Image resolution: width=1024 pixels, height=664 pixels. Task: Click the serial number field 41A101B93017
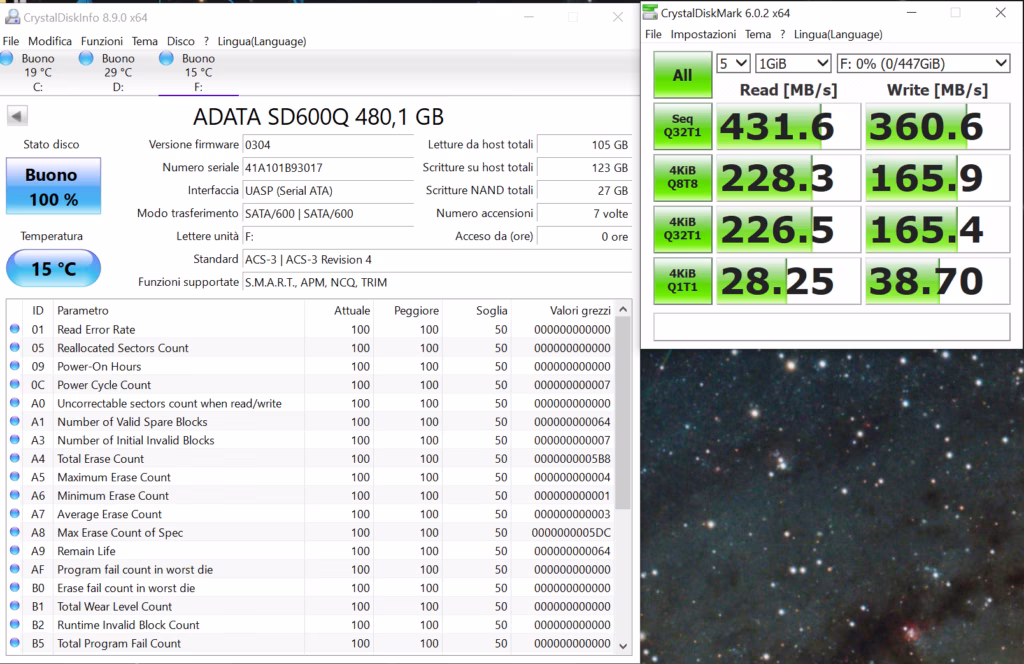(x=328, y=168)
